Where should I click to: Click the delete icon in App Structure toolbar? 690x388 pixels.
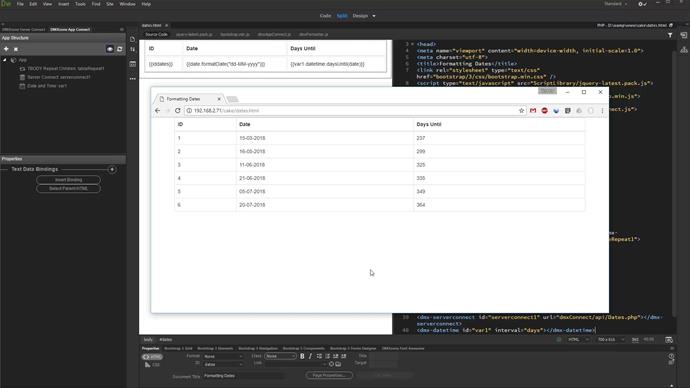16,49
